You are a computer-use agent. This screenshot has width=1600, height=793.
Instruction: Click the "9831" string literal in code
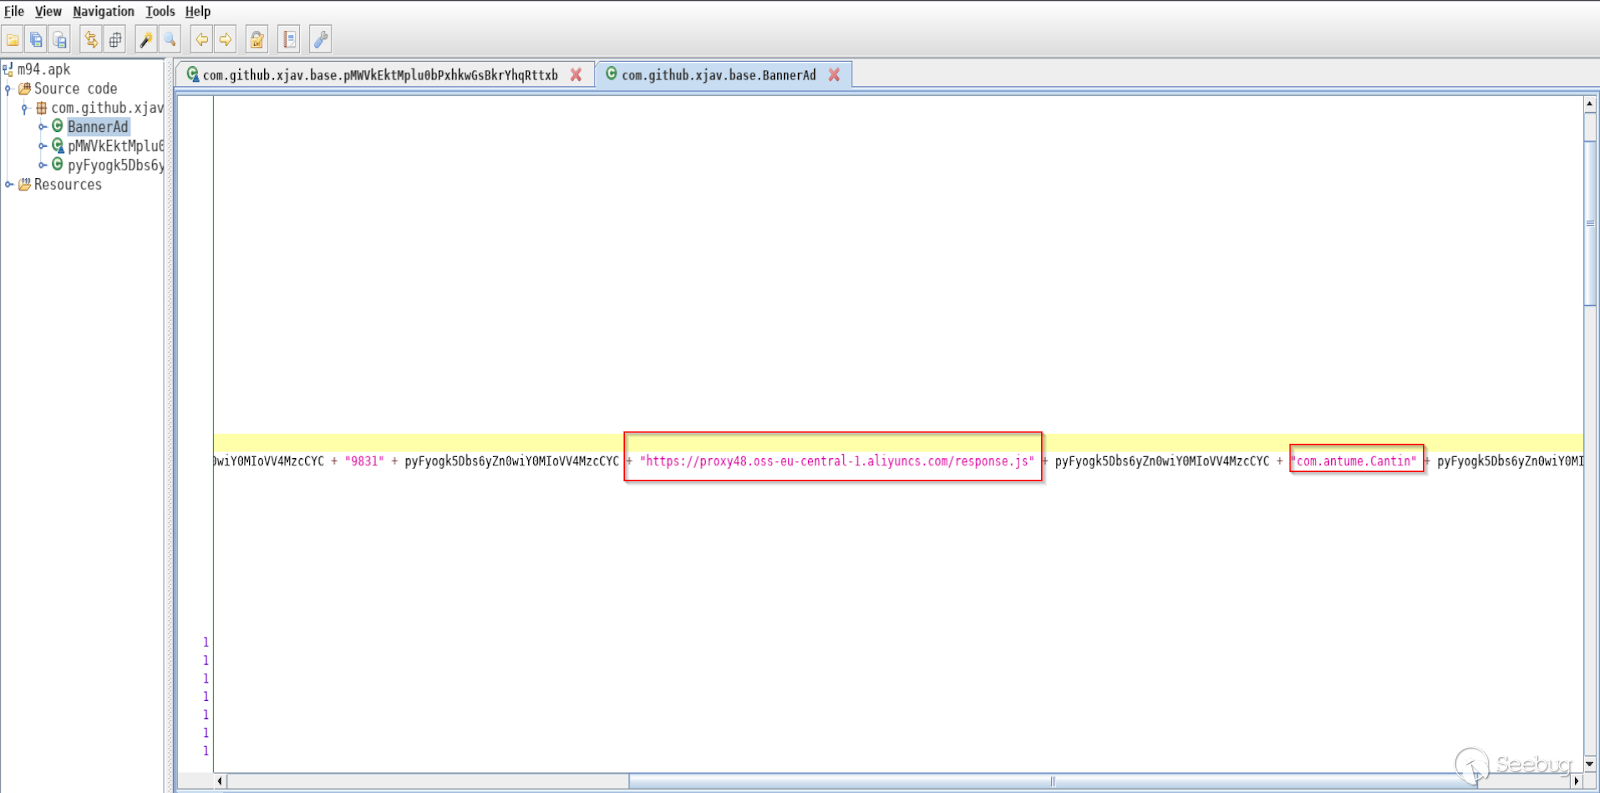[x=364, y=461]
